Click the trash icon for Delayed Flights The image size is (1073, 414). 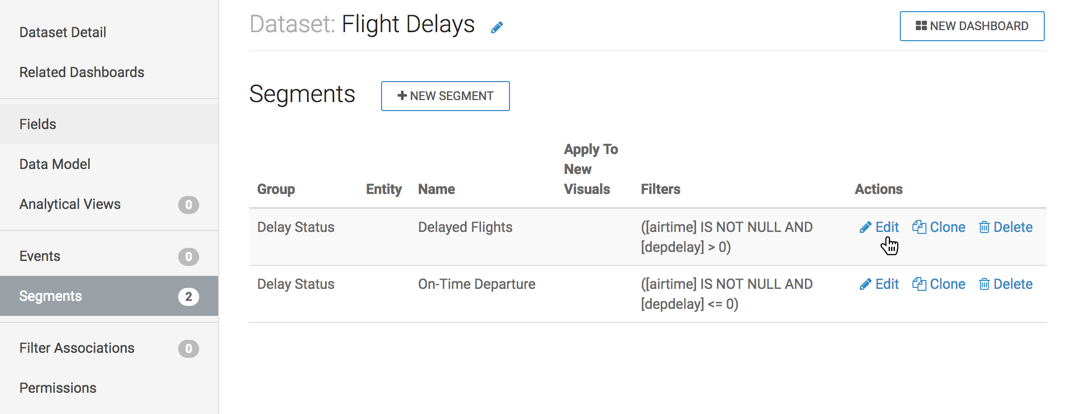[984, 227]
